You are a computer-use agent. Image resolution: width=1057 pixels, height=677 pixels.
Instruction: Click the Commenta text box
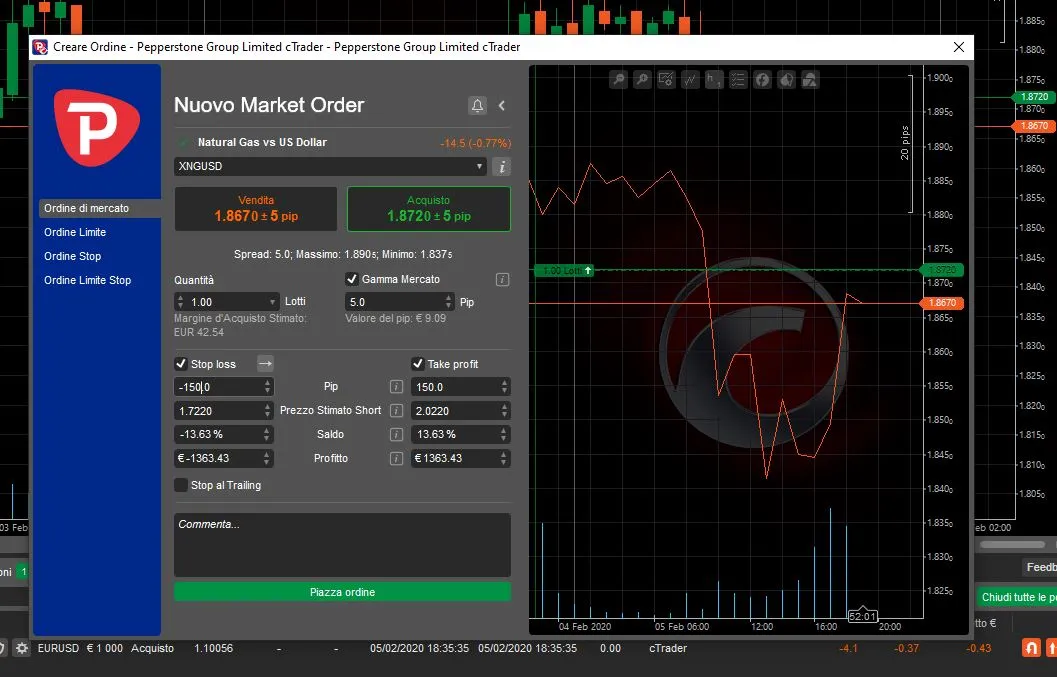tap(342, 545)
